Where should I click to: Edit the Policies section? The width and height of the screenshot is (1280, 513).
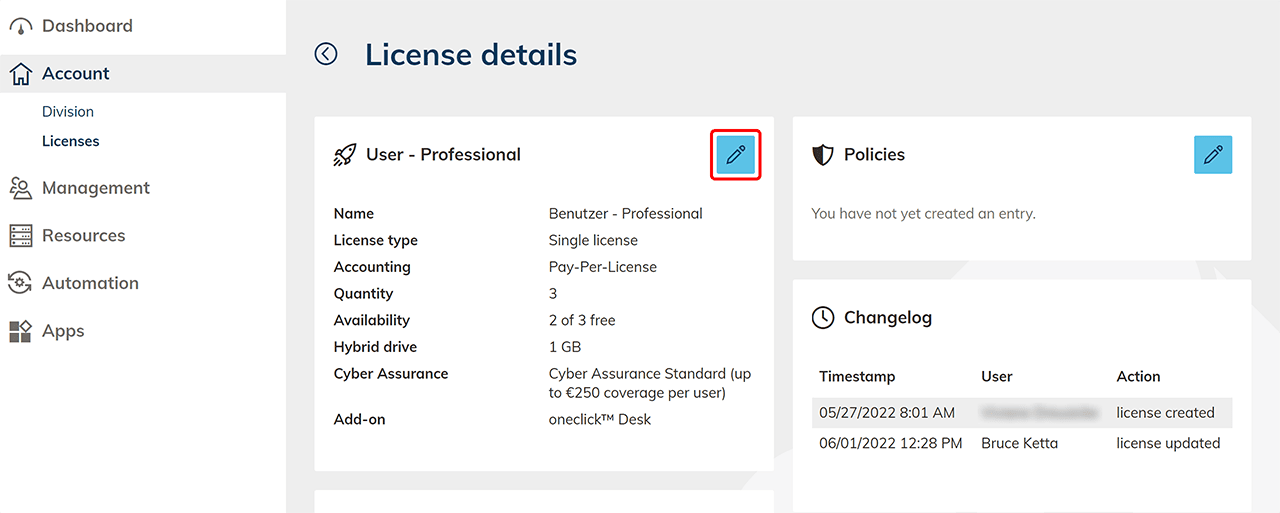point(1213,155)
